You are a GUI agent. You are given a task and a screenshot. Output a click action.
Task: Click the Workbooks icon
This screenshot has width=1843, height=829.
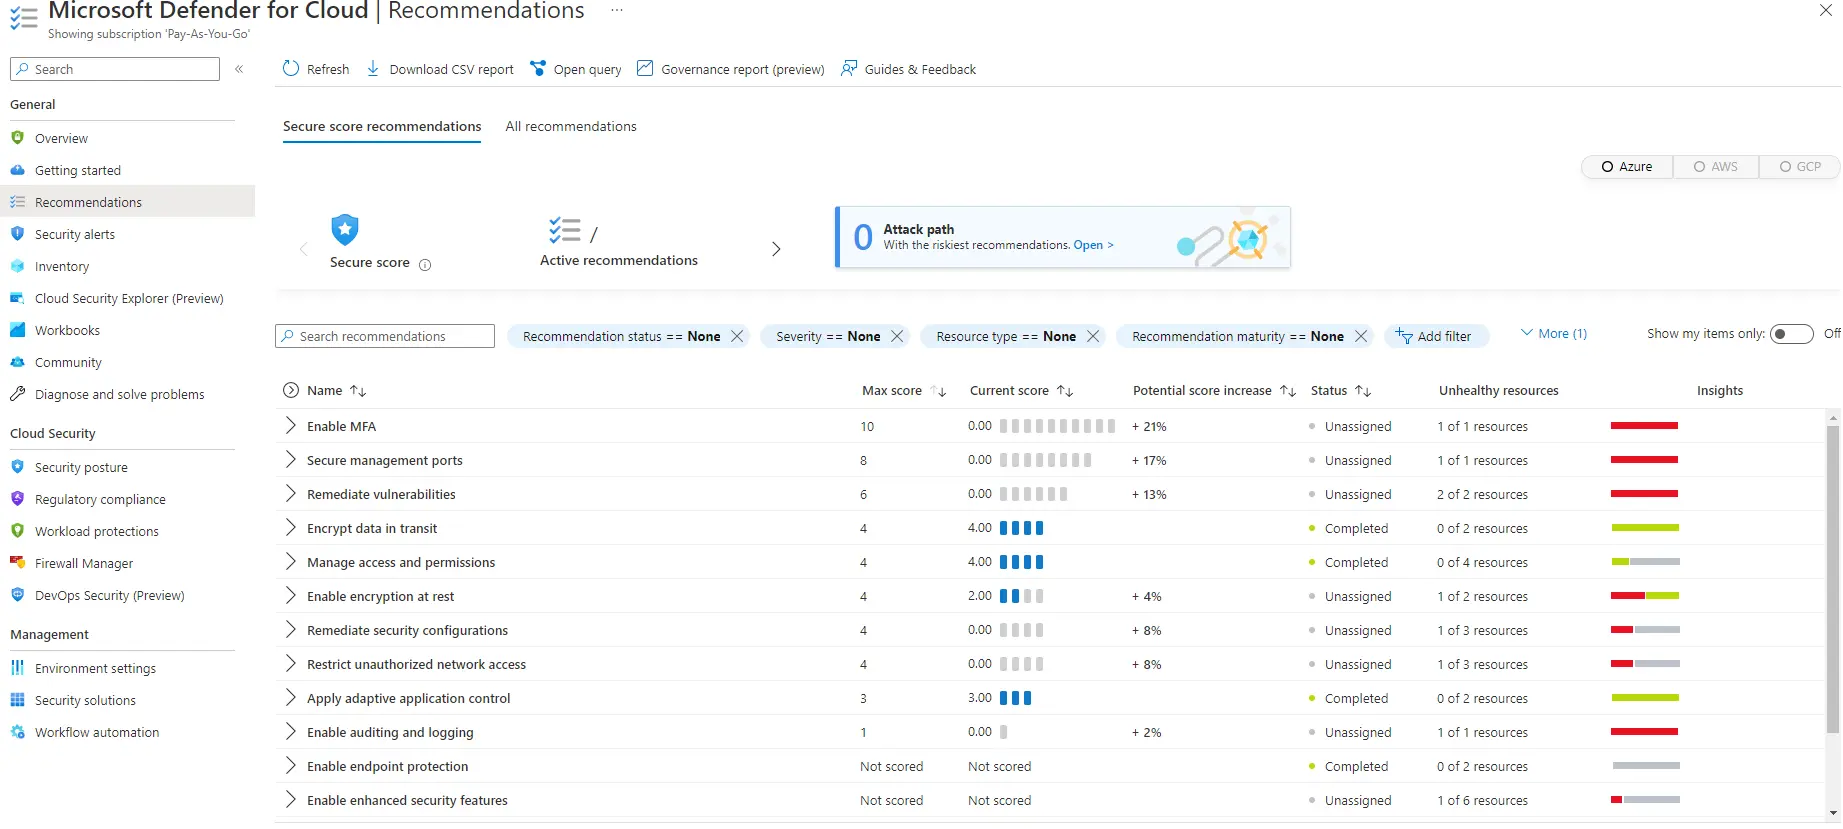tap(17, 330)
